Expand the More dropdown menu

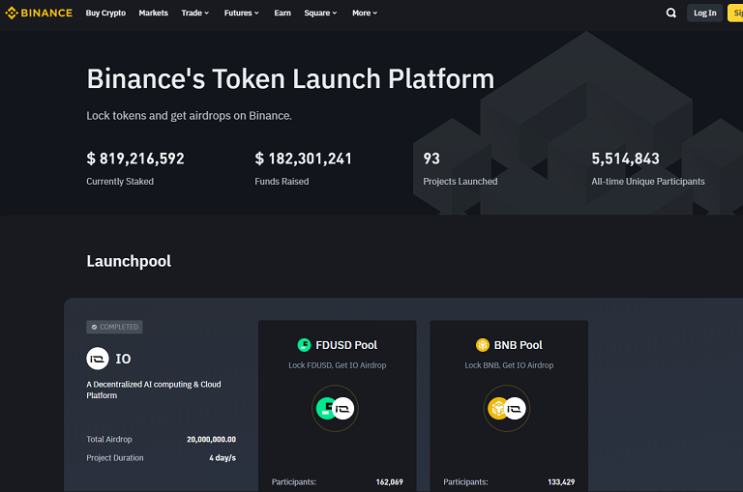click(365, 13)
